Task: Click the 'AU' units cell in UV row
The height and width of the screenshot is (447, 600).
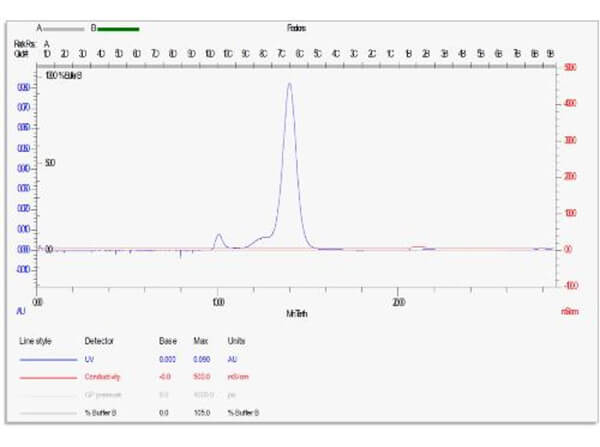Action: [232, 359]
